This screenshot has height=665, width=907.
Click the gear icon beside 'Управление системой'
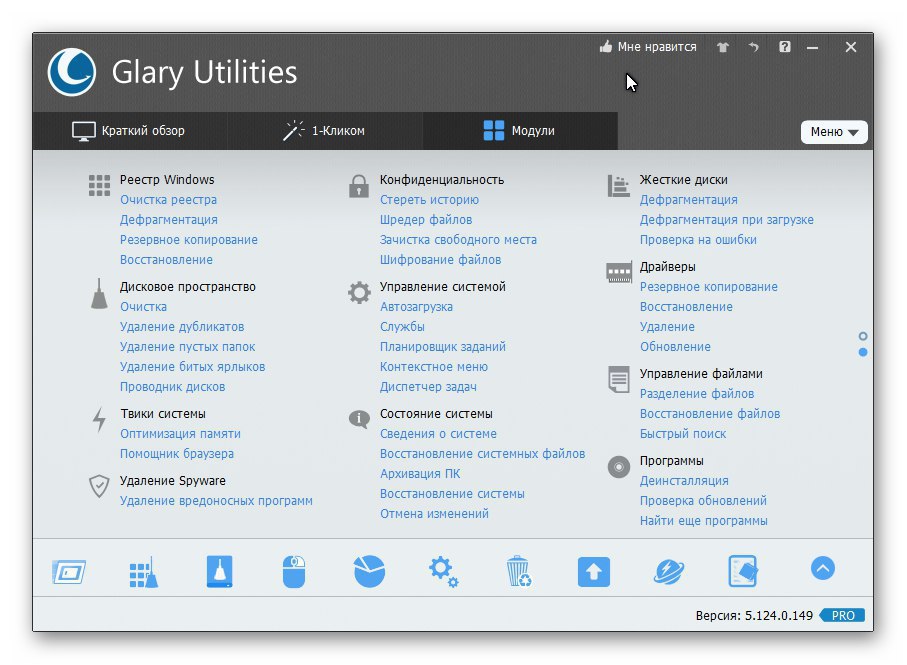pos(359,293)
